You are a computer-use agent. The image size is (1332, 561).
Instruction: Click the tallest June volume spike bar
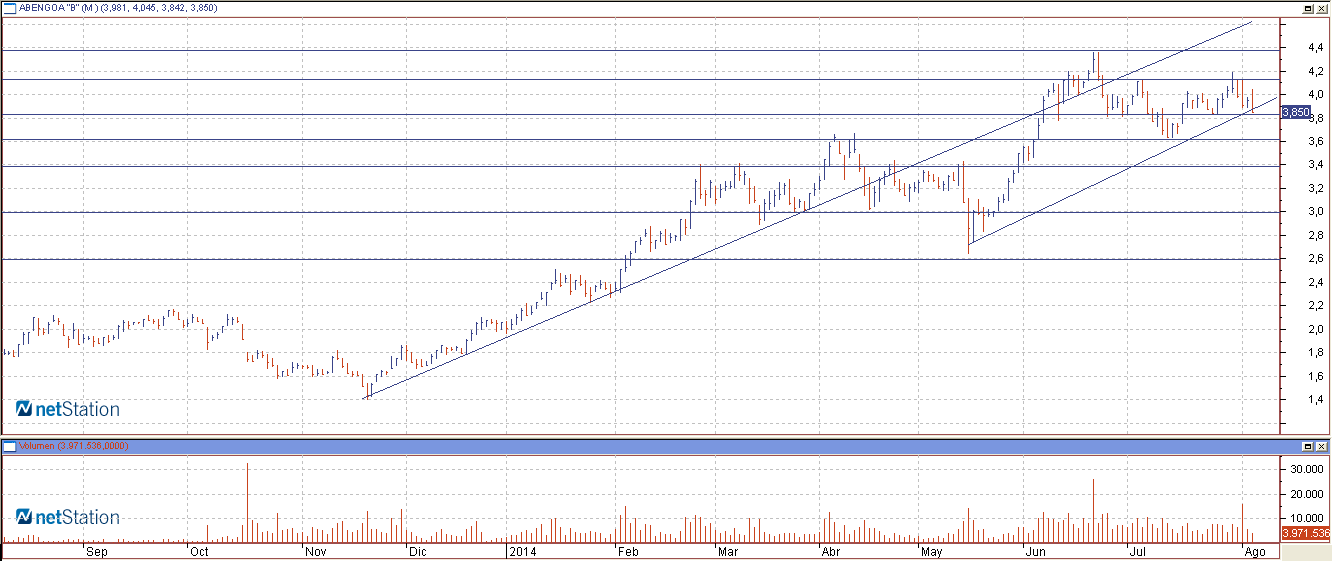(x=1094, y=510)
